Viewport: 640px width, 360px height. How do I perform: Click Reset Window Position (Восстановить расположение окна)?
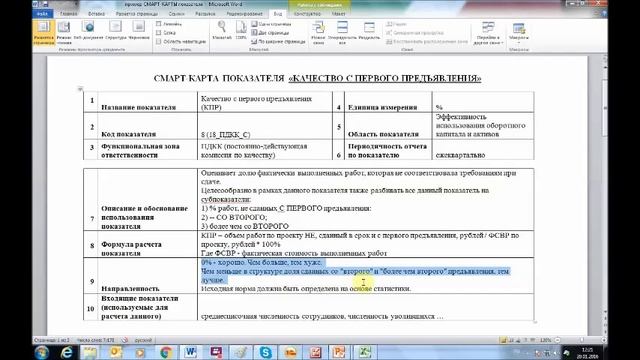point(427,42)
